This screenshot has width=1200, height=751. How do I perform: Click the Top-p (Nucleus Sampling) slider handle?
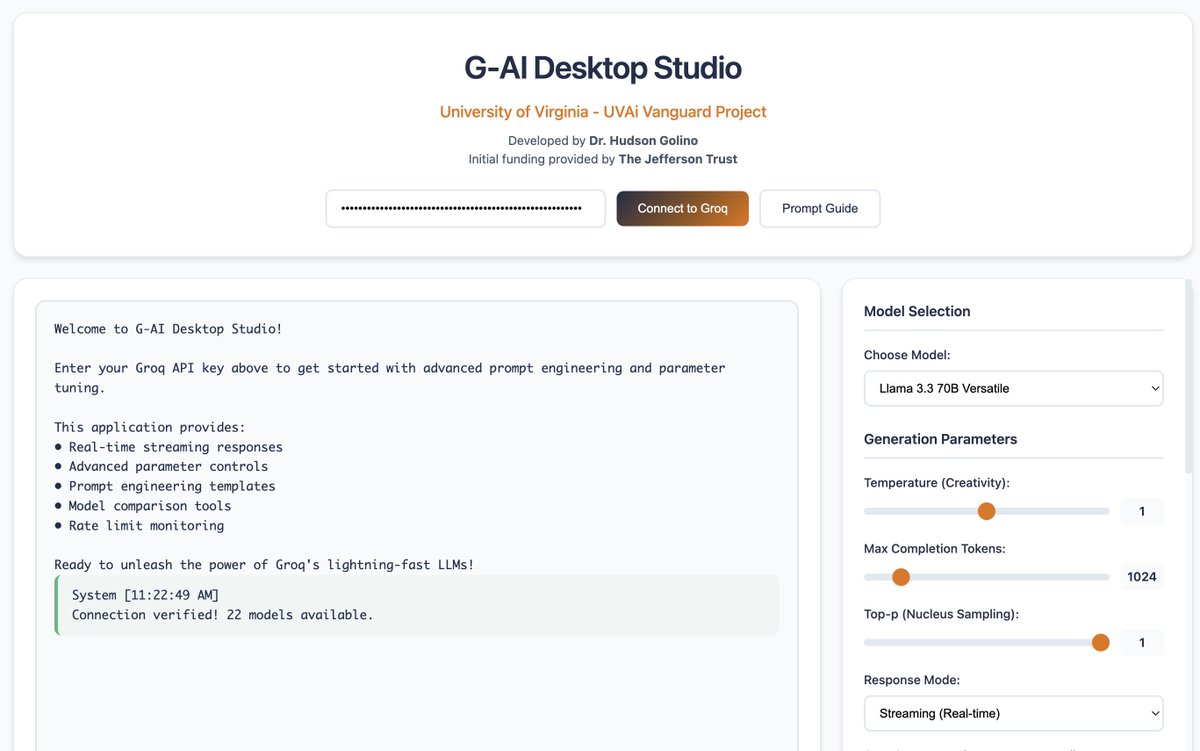pyautogui.click(x=1100, y=642)
